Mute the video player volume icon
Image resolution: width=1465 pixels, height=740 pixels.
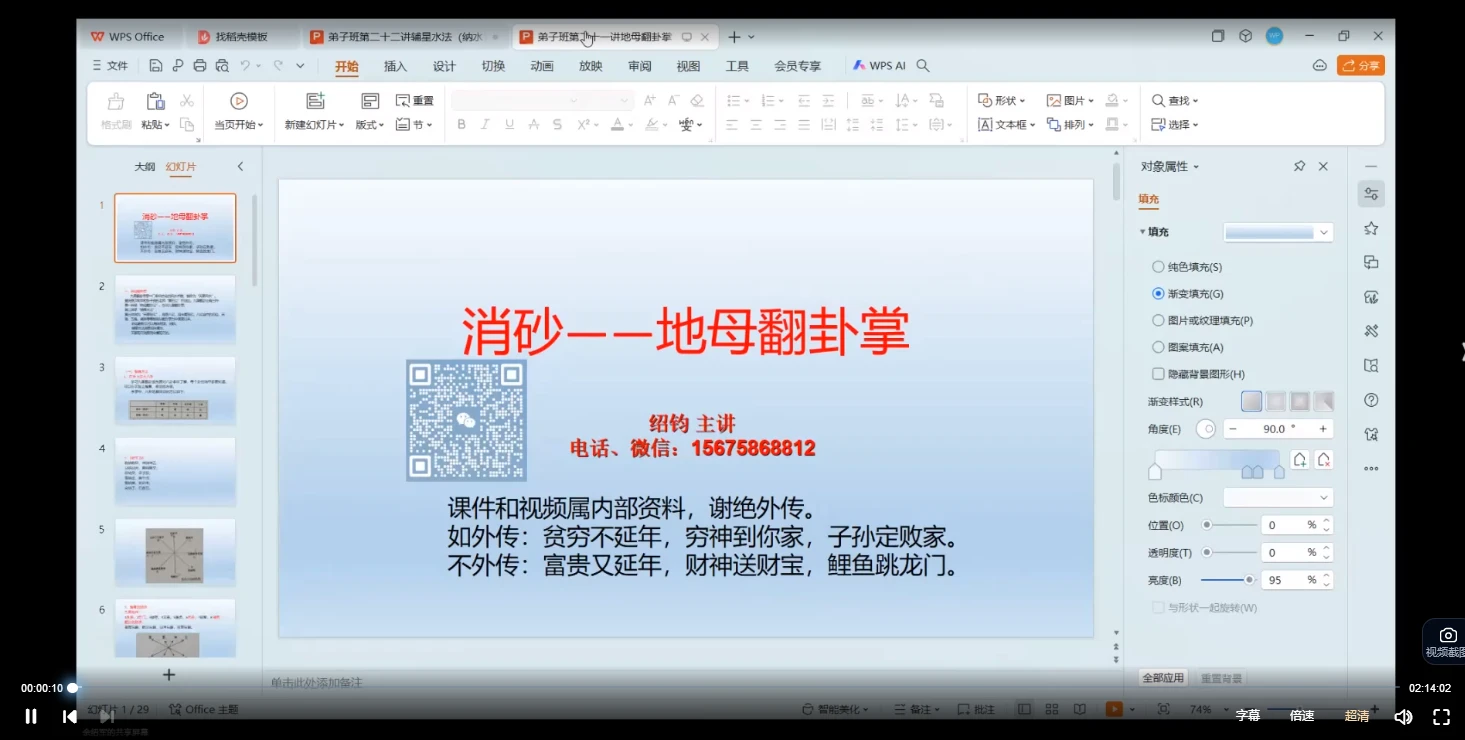tap(1403, 716)
